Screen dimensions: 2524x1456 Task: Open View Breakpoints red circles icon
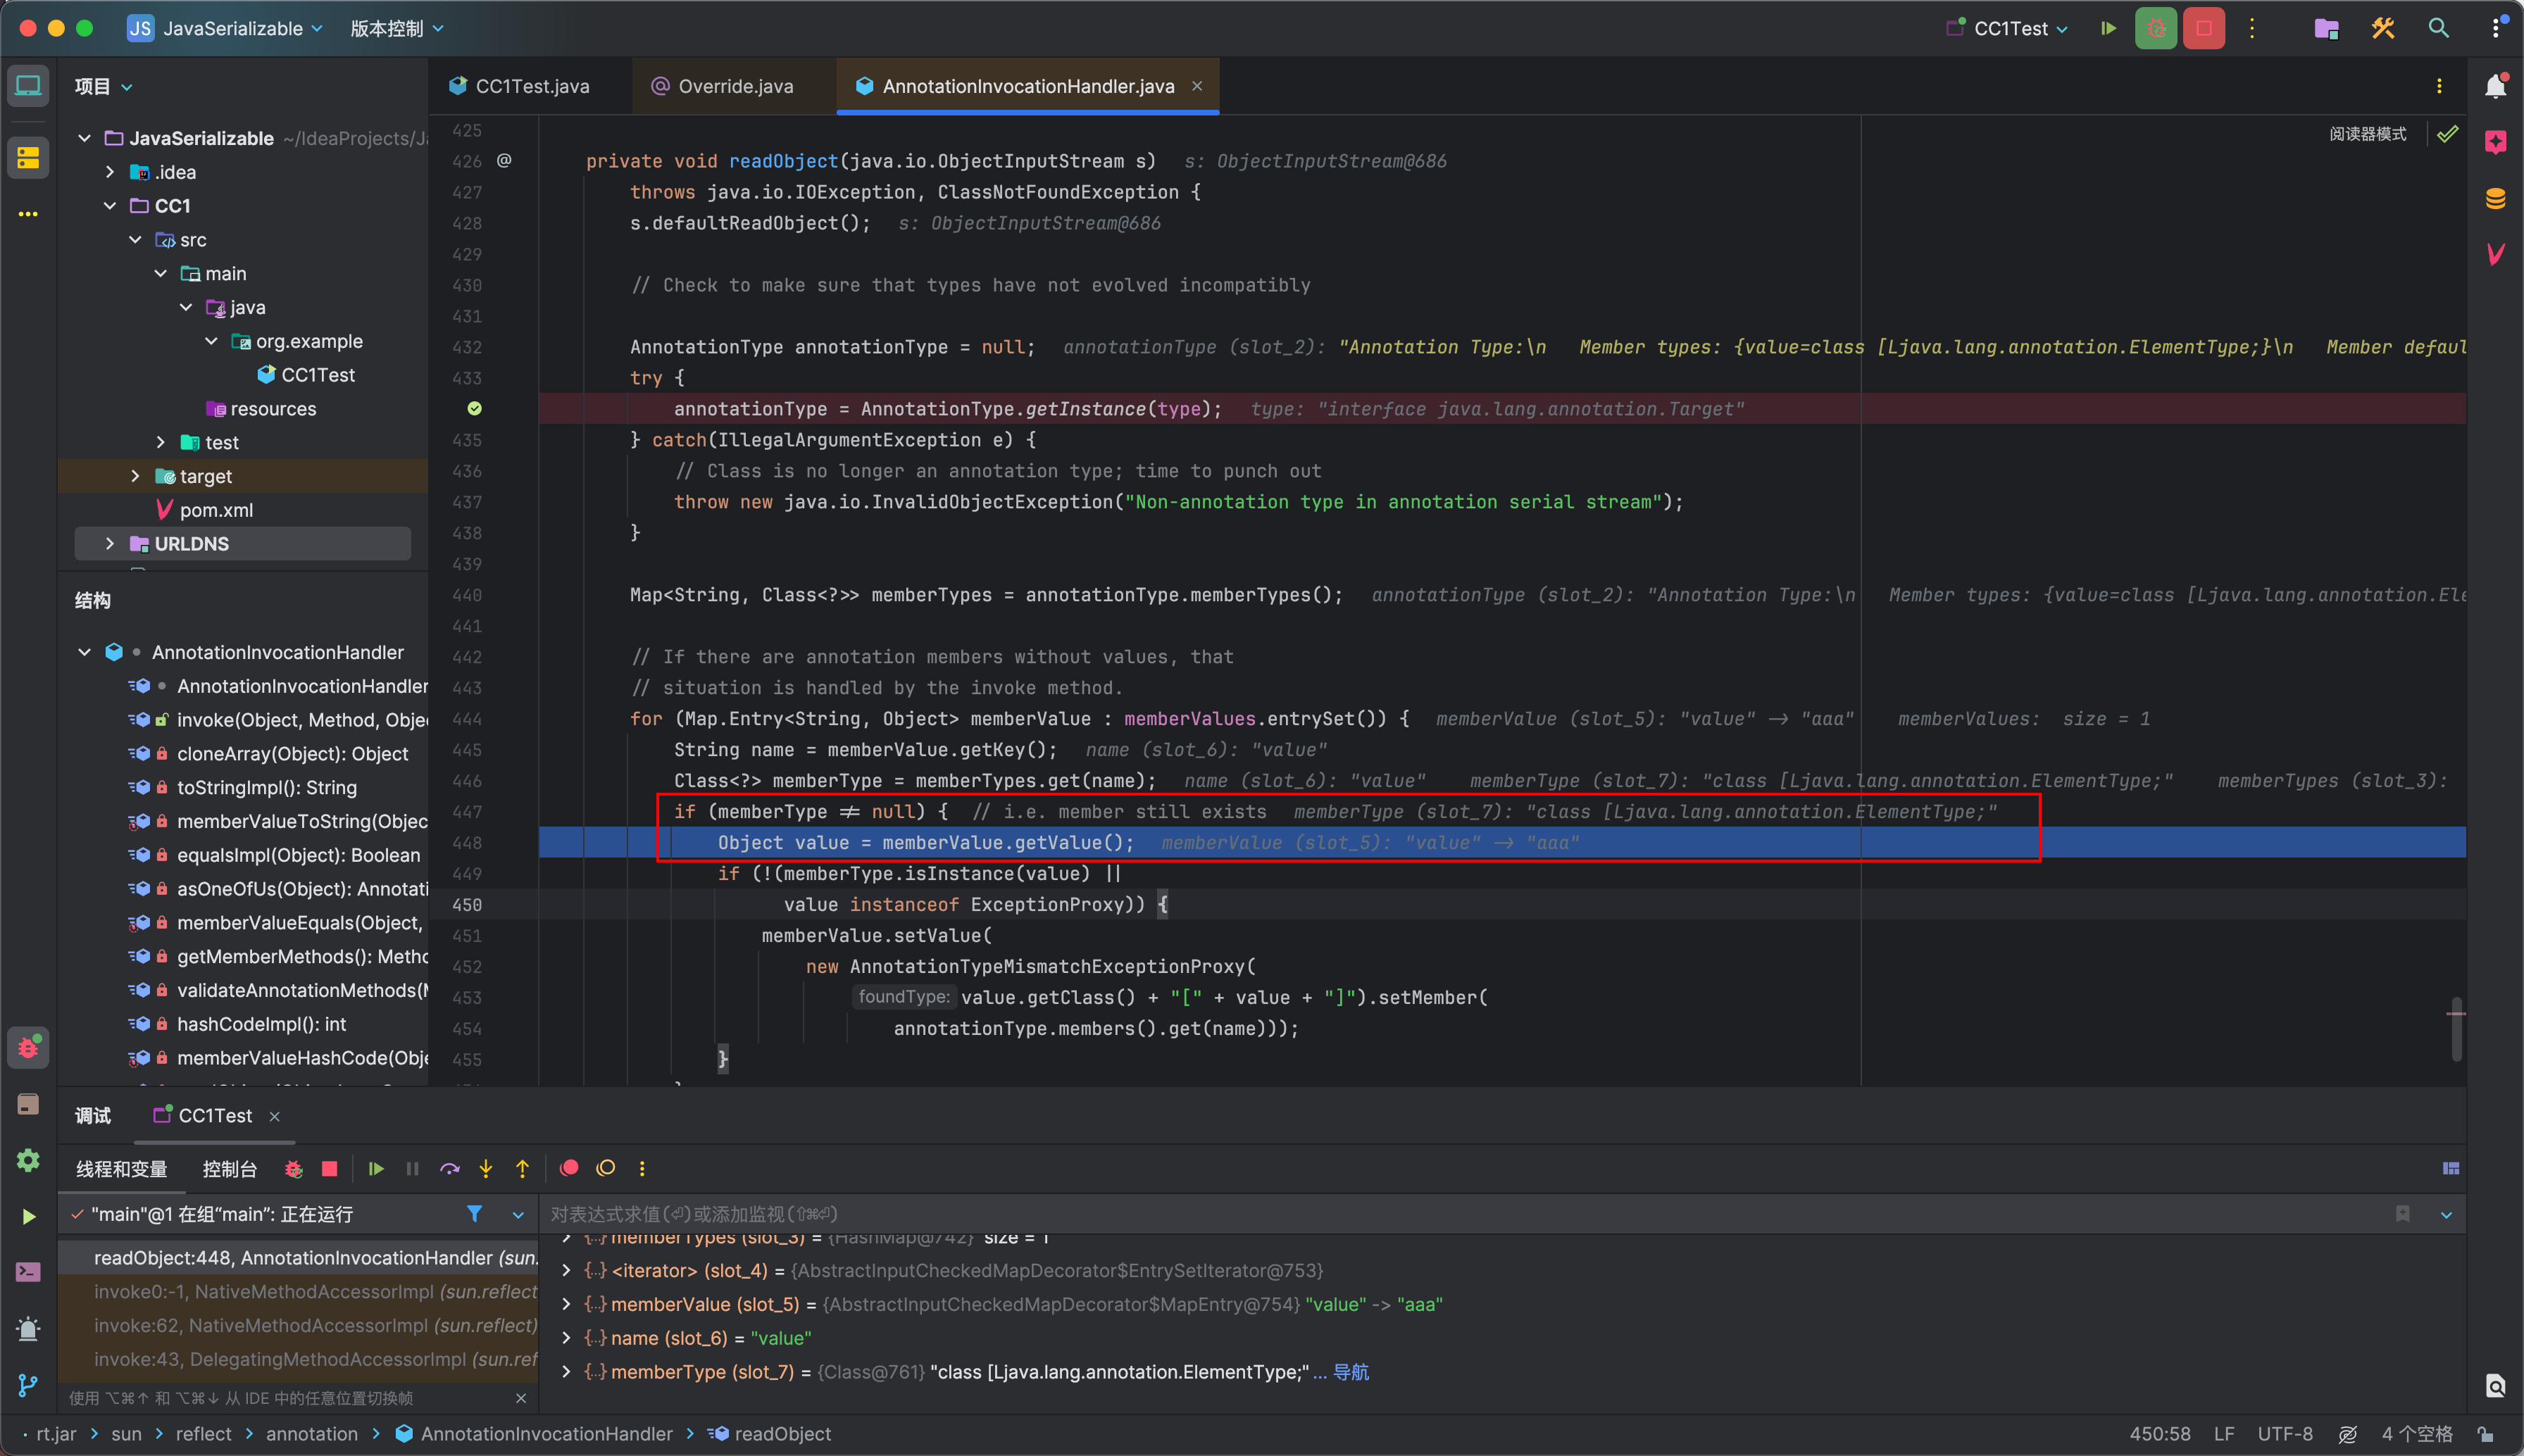tap(569, 1168)
